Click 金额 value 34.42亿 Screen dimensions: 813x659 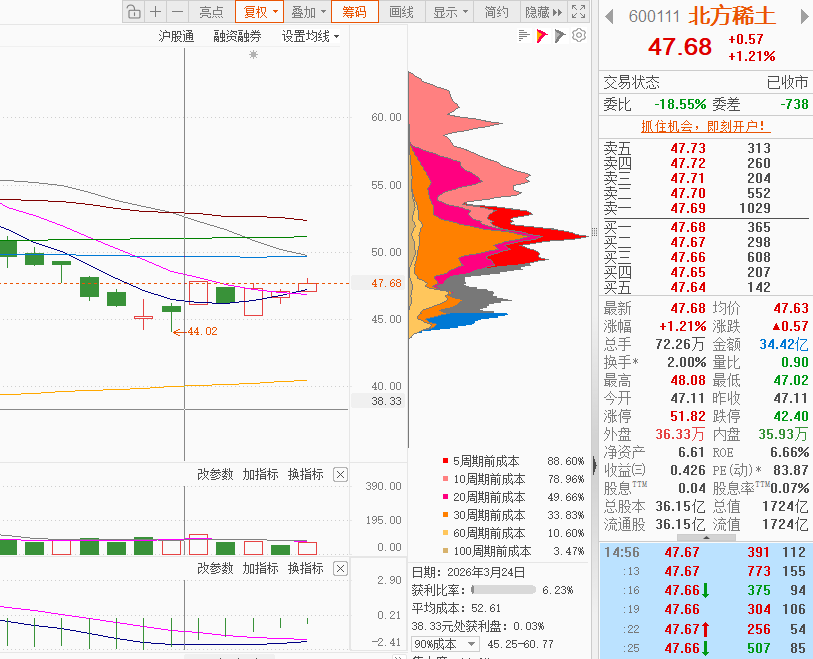click(x=783, y=344)
